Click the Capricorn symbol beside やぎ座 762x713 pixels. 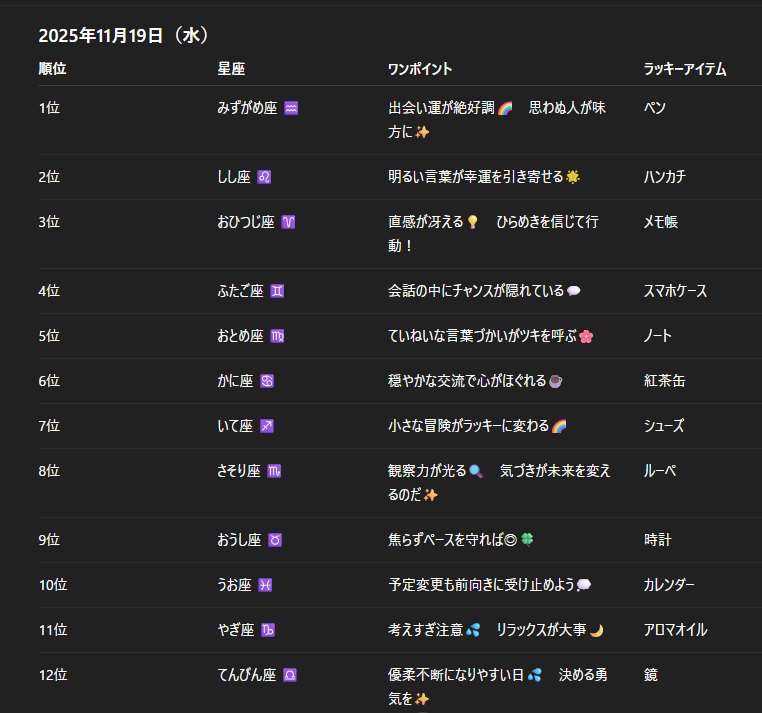coord(267,630)
